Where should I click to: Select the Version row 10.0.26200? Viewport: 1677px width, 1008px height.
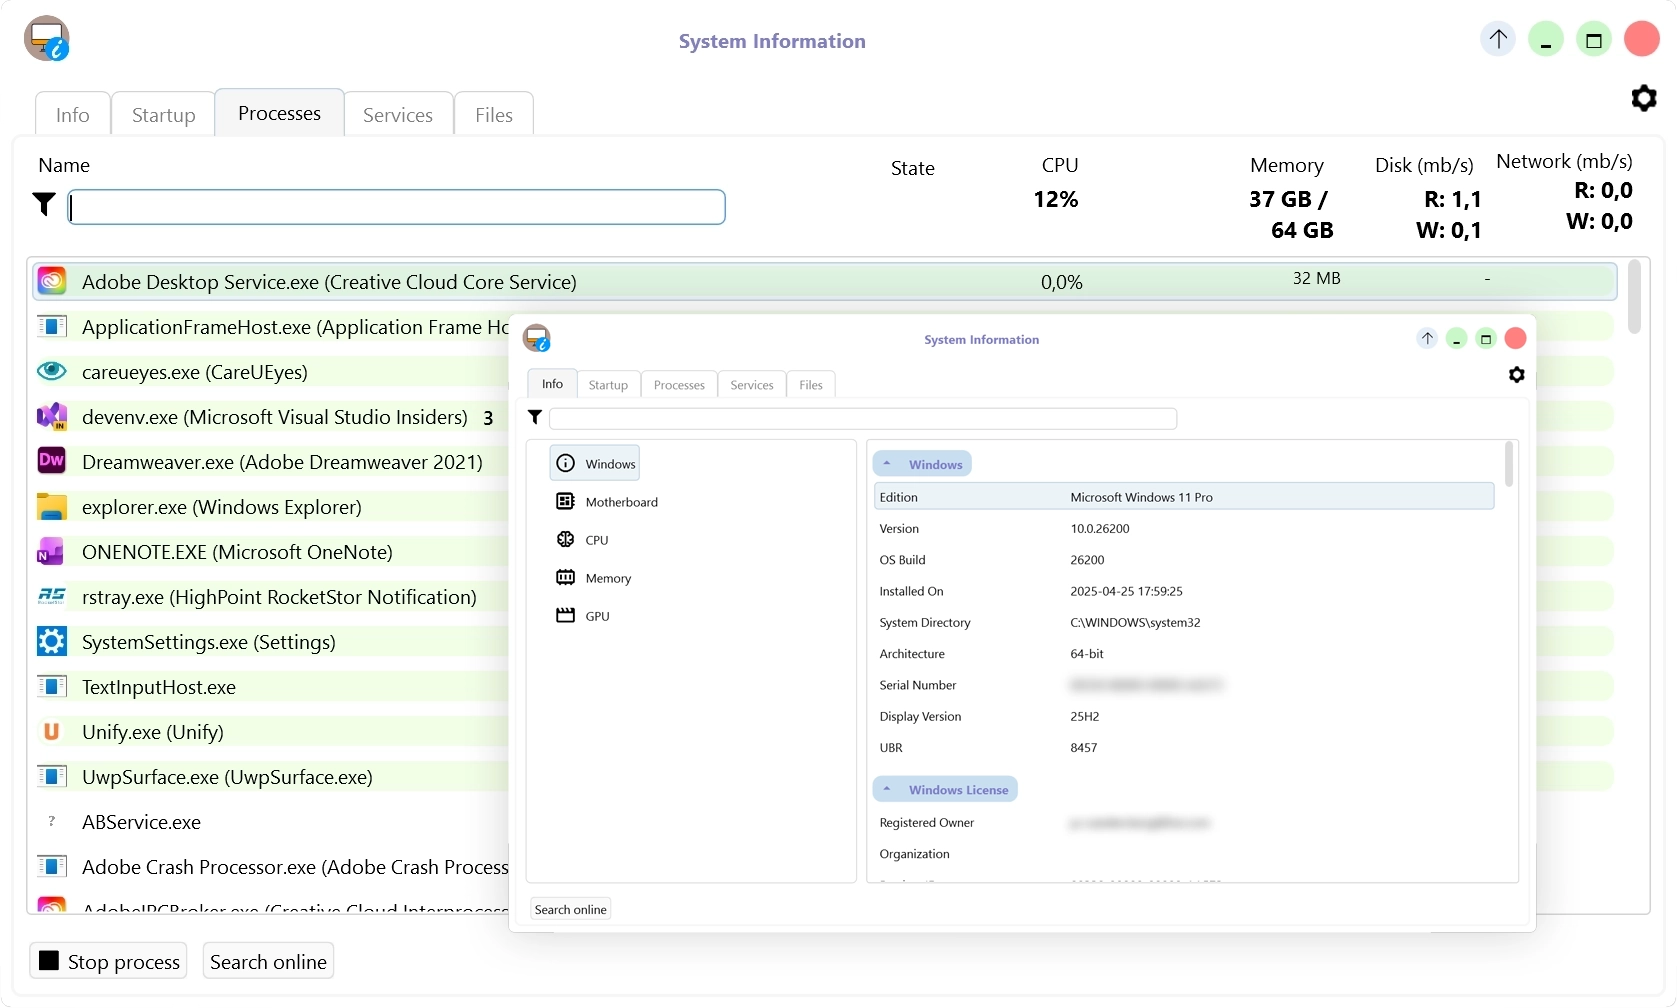[x=1184, y=528]
